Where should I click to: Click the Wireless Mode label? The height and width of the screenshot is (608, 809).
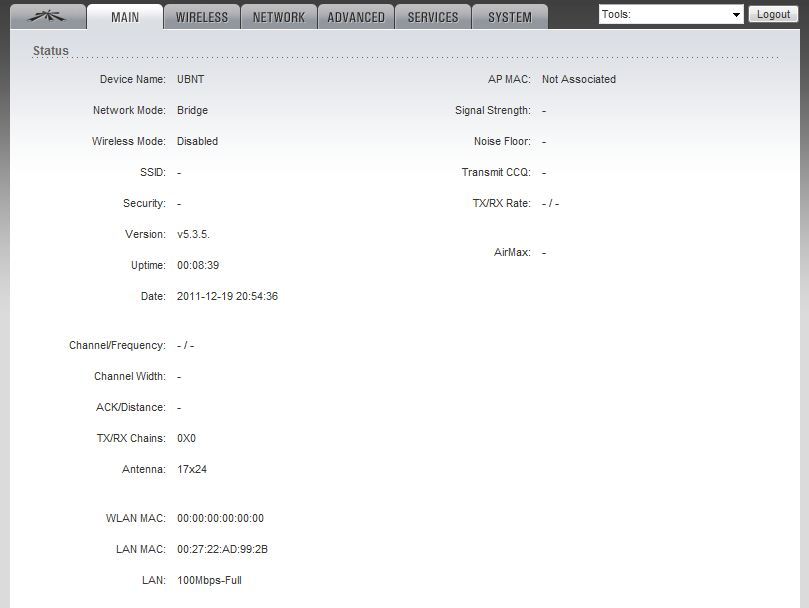coord(129,141)
